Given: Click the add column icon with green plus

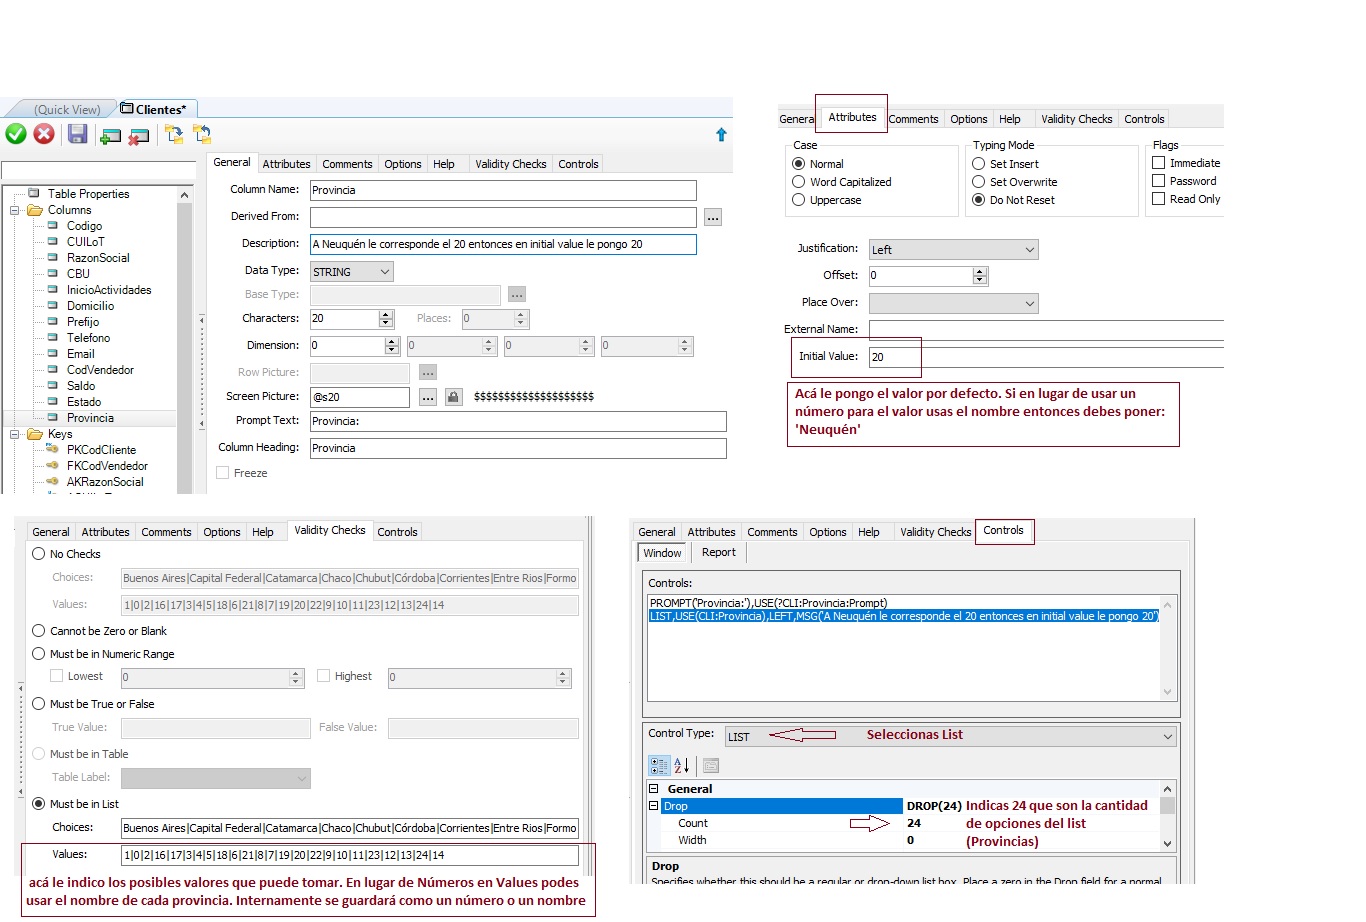Looking at the screenshot, I should [110, 135].
